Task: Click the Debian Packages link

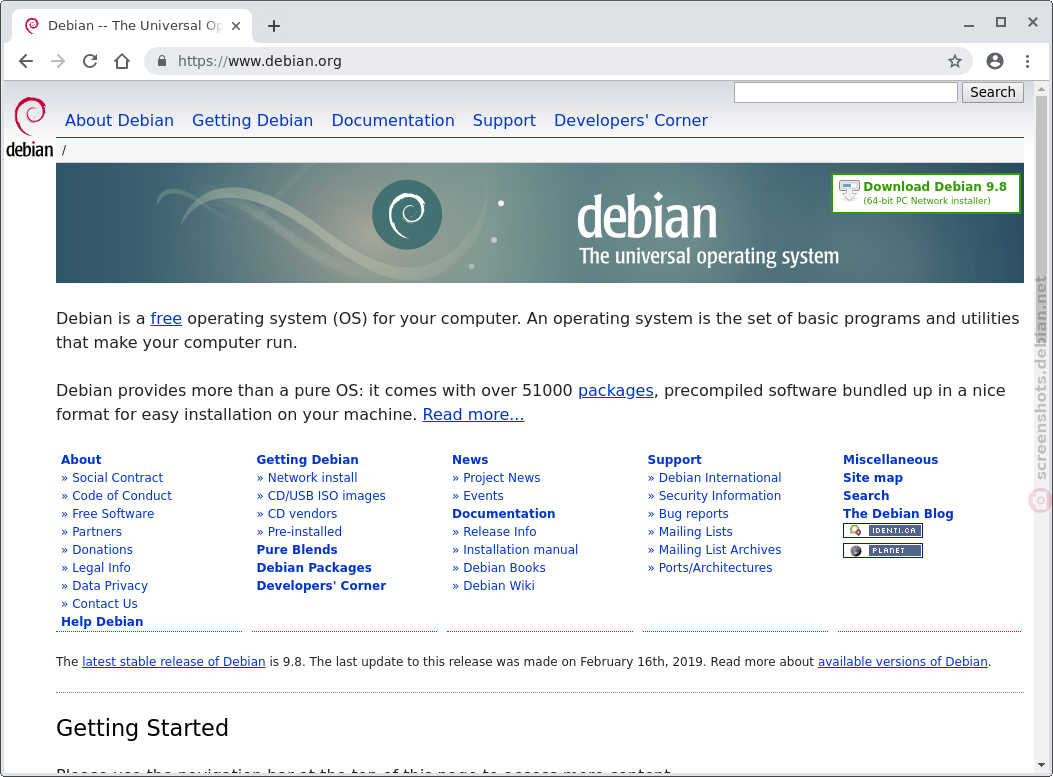Action: click(x=314, y=568)
